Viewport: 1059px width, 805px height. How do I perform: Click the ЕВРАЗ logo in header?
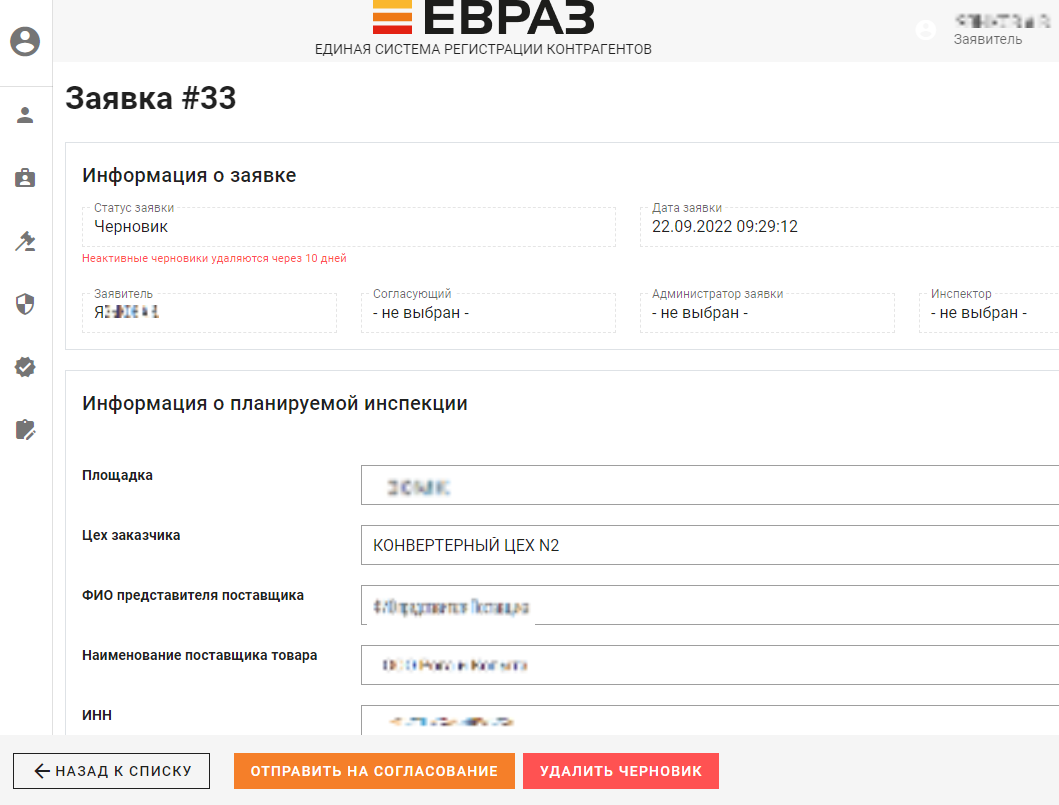coord(483,18)
